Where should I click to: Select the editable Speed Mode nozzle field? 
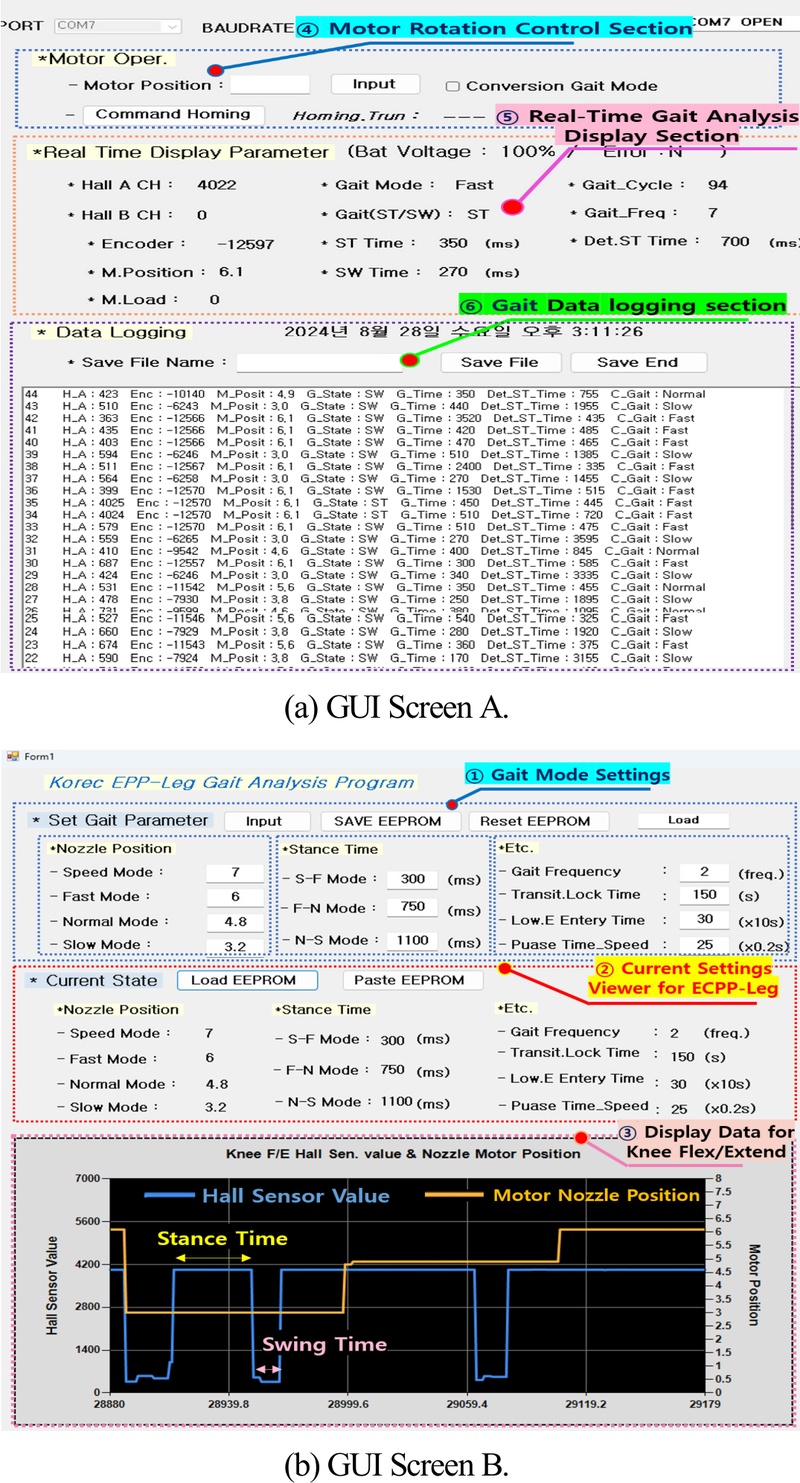234,871
